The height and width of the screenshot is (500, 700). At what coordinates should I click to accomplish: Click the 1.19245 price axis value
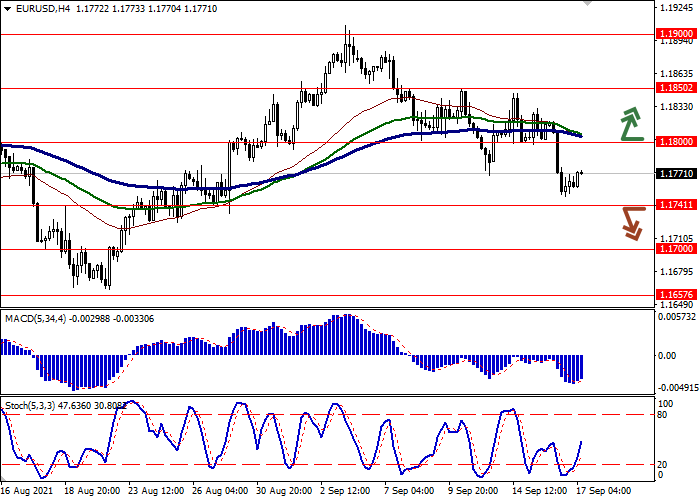676,8
